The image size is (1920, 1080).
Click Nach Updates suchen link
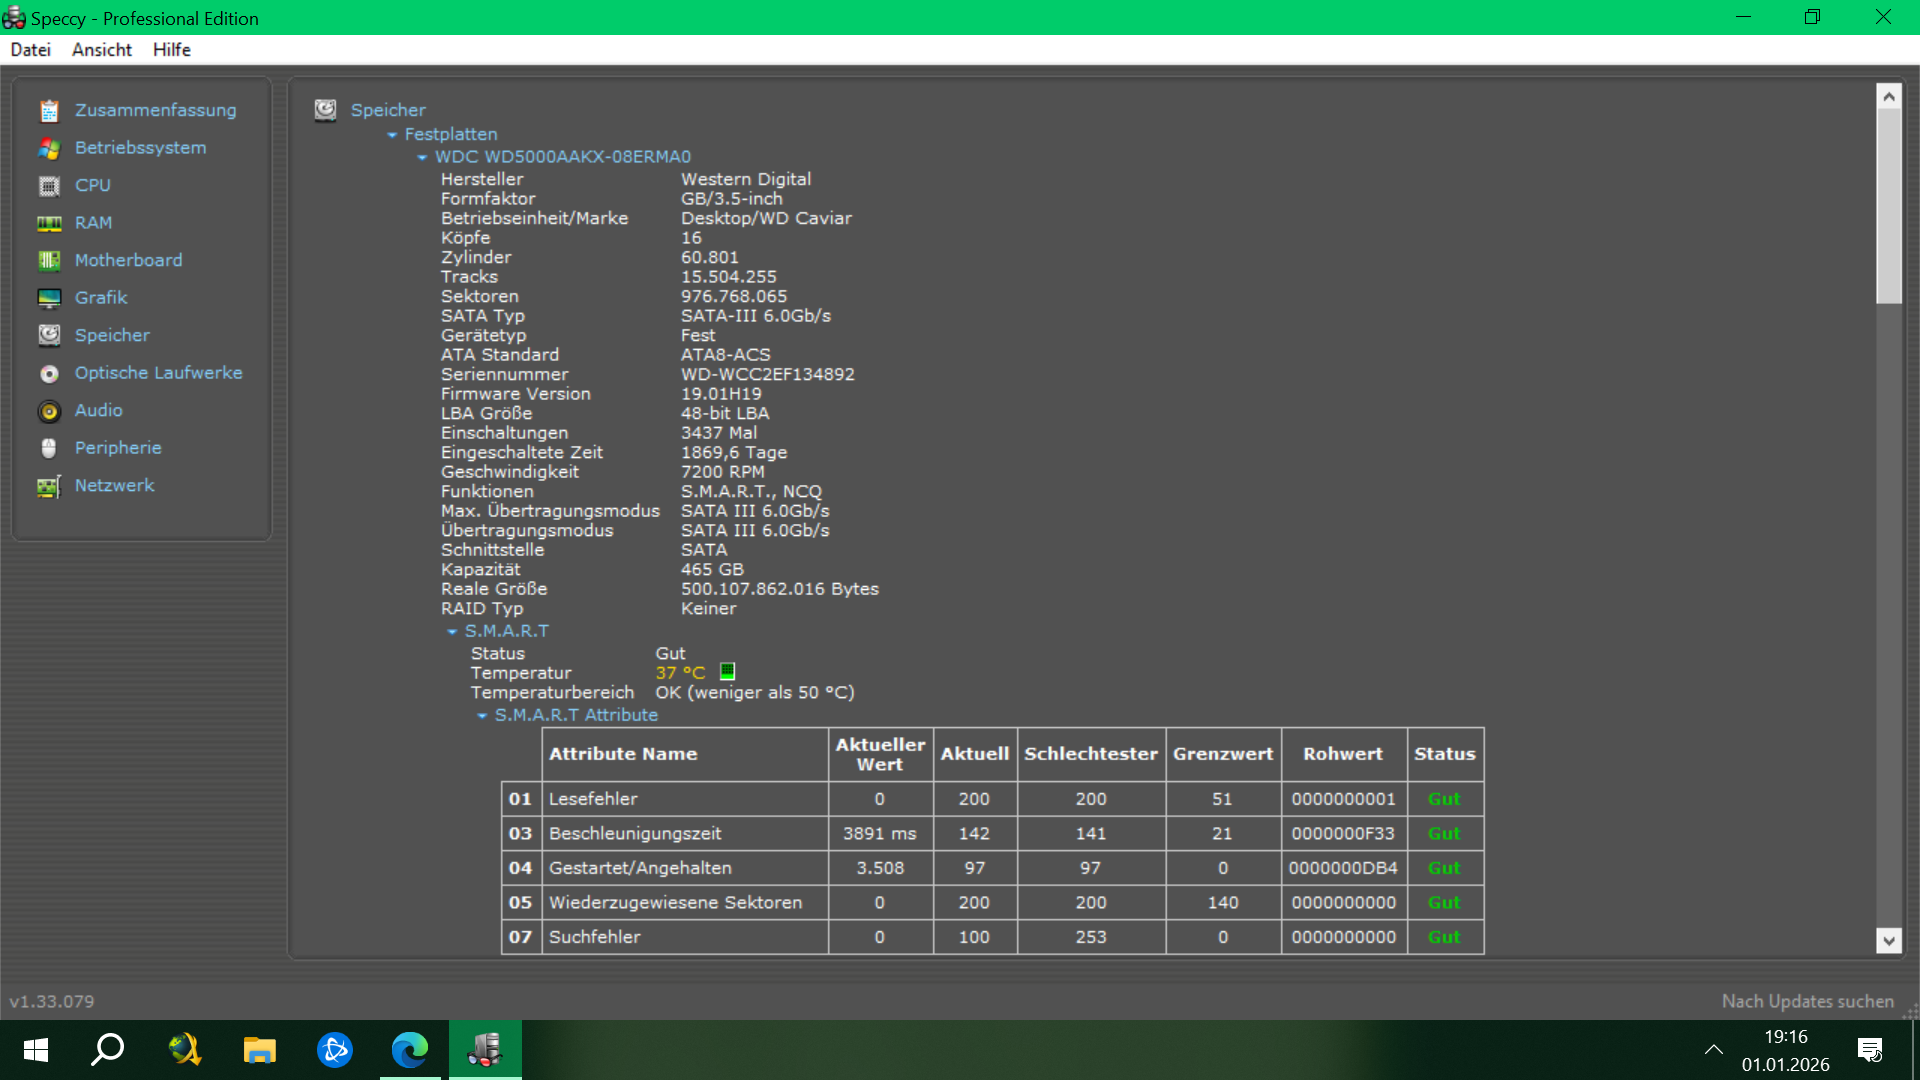[1807, 1001]
